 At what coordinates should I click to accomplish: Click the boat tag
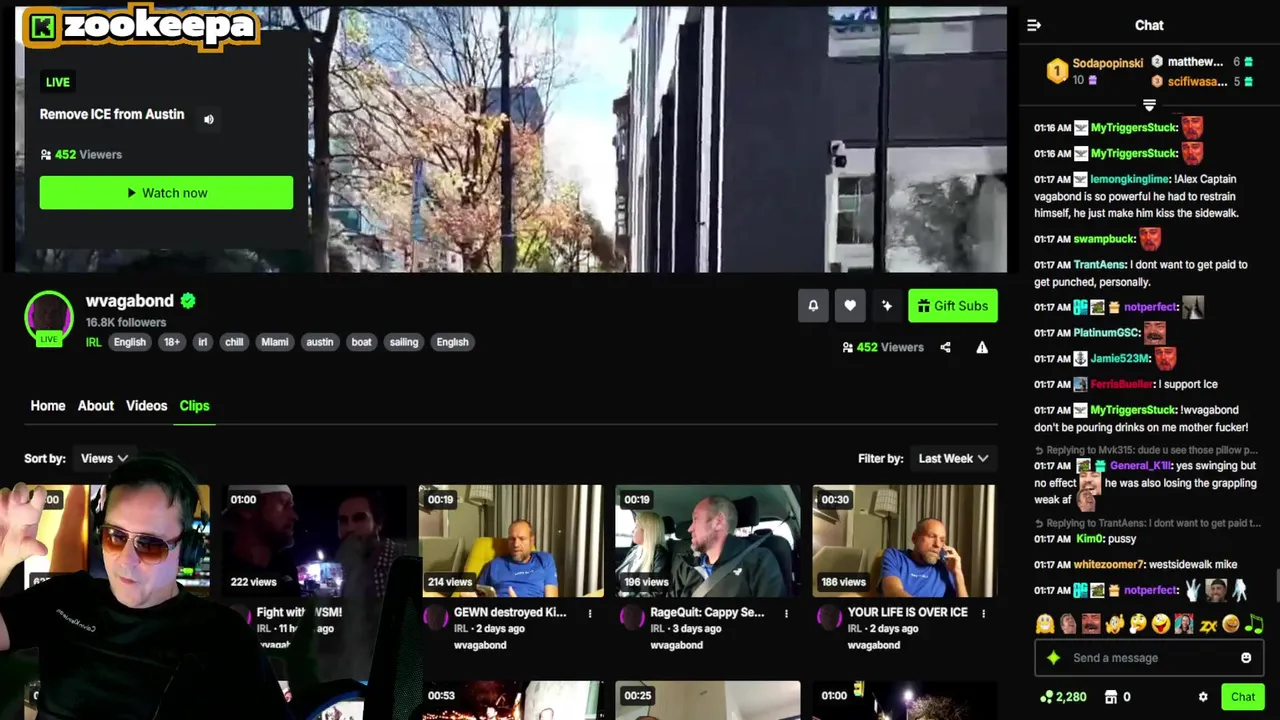(x=362, y=342)
